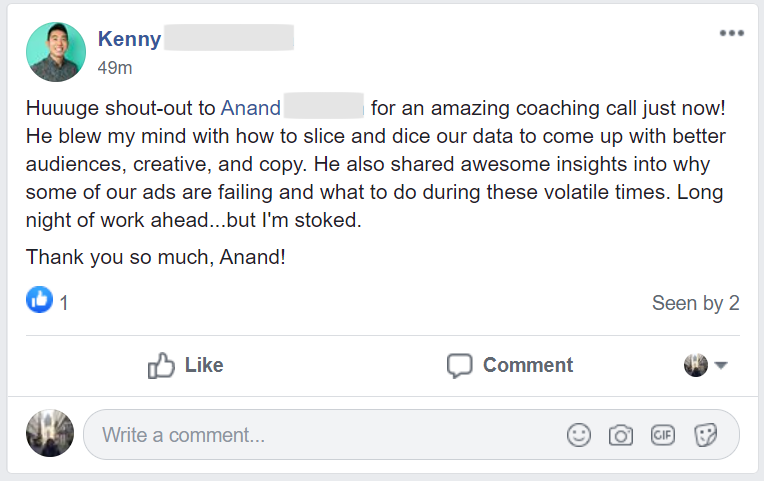
Task: Click the 49m post timestamp
Action: (x=115, y=68)
